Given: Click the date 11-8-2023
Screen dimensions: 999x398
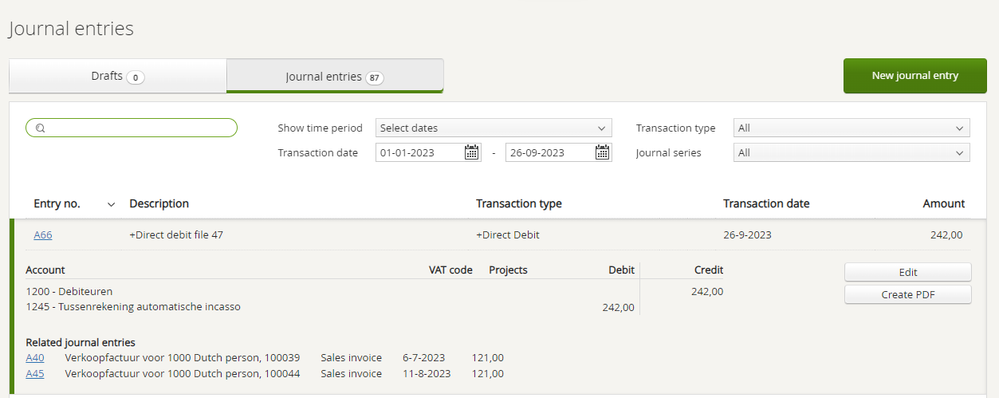Looking at the screenshot, I should click(x=426, y=374).
